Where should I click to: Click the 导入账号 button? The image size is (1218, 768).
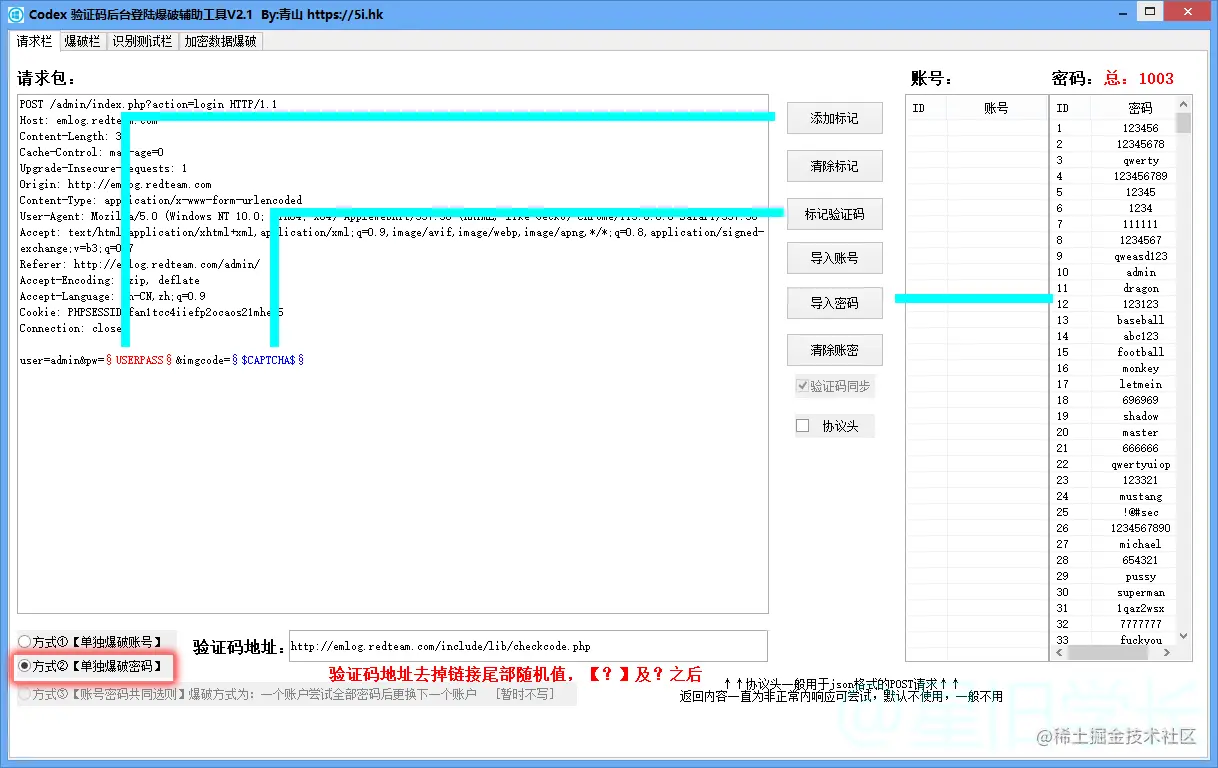(834, 258)
